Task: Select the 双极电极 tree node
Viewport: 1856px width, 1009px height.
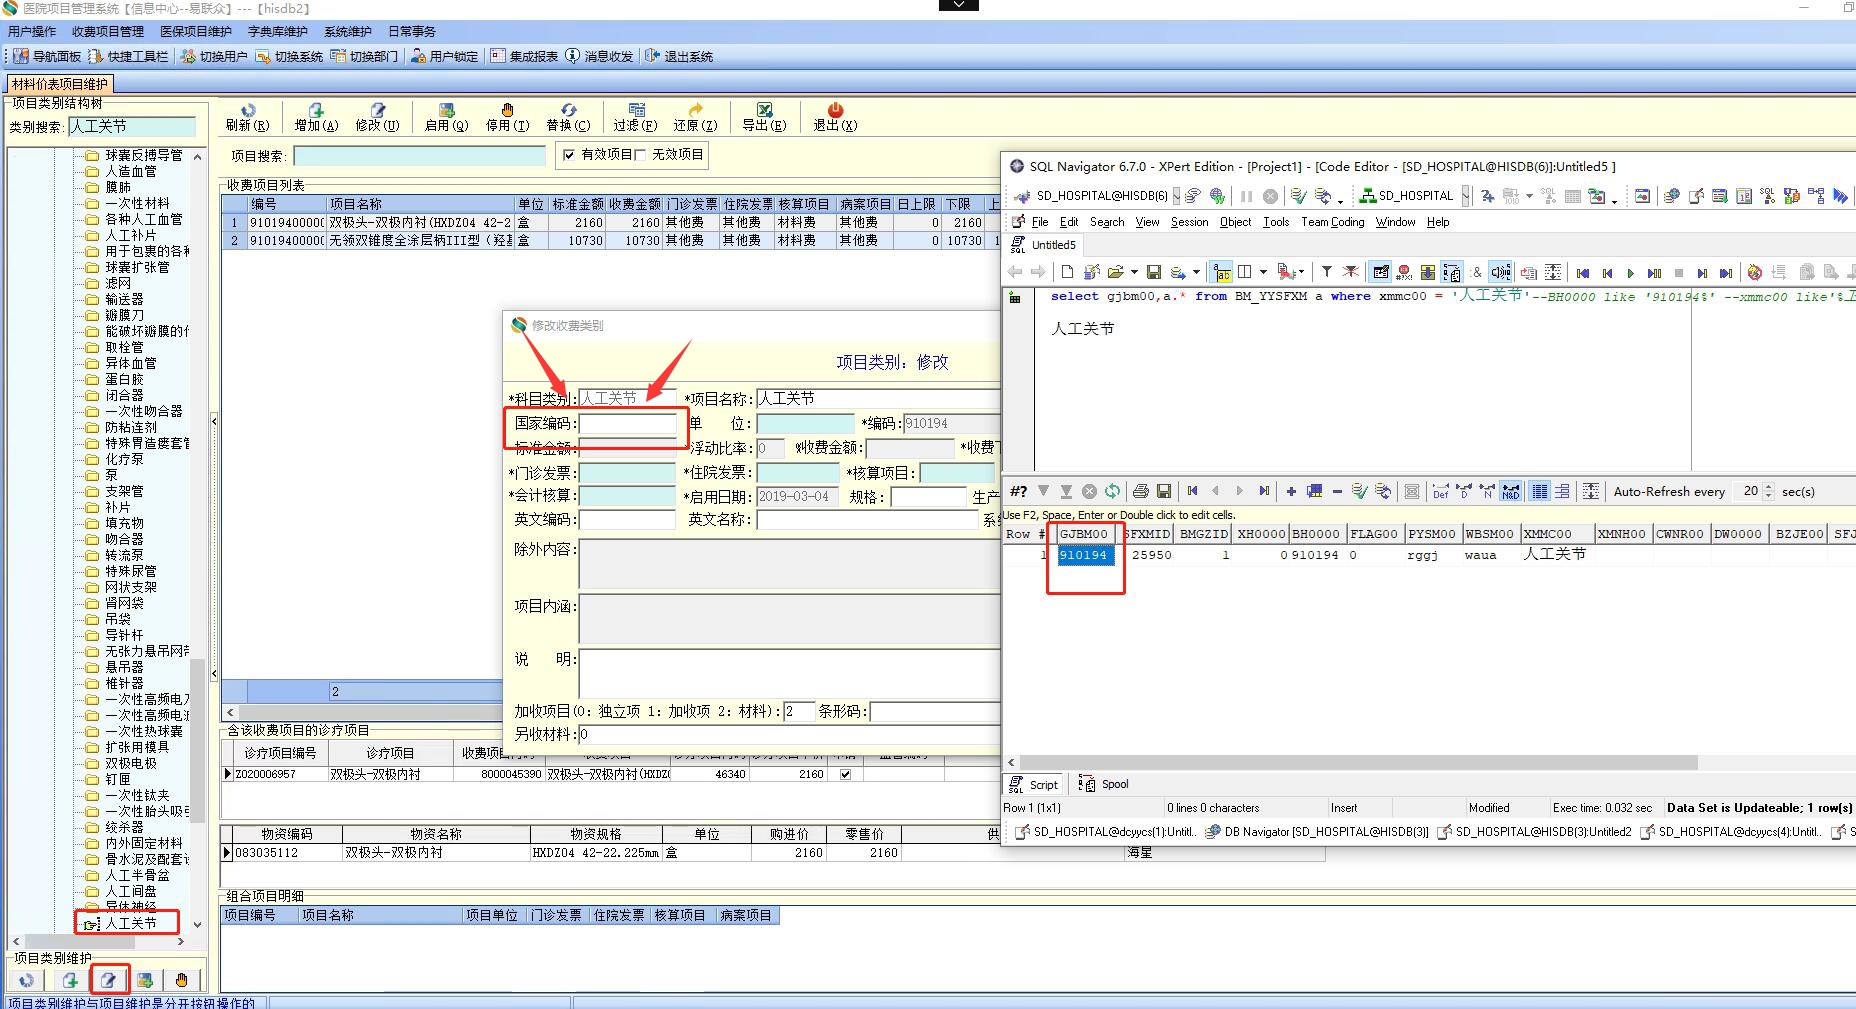Action: (131, 763)
